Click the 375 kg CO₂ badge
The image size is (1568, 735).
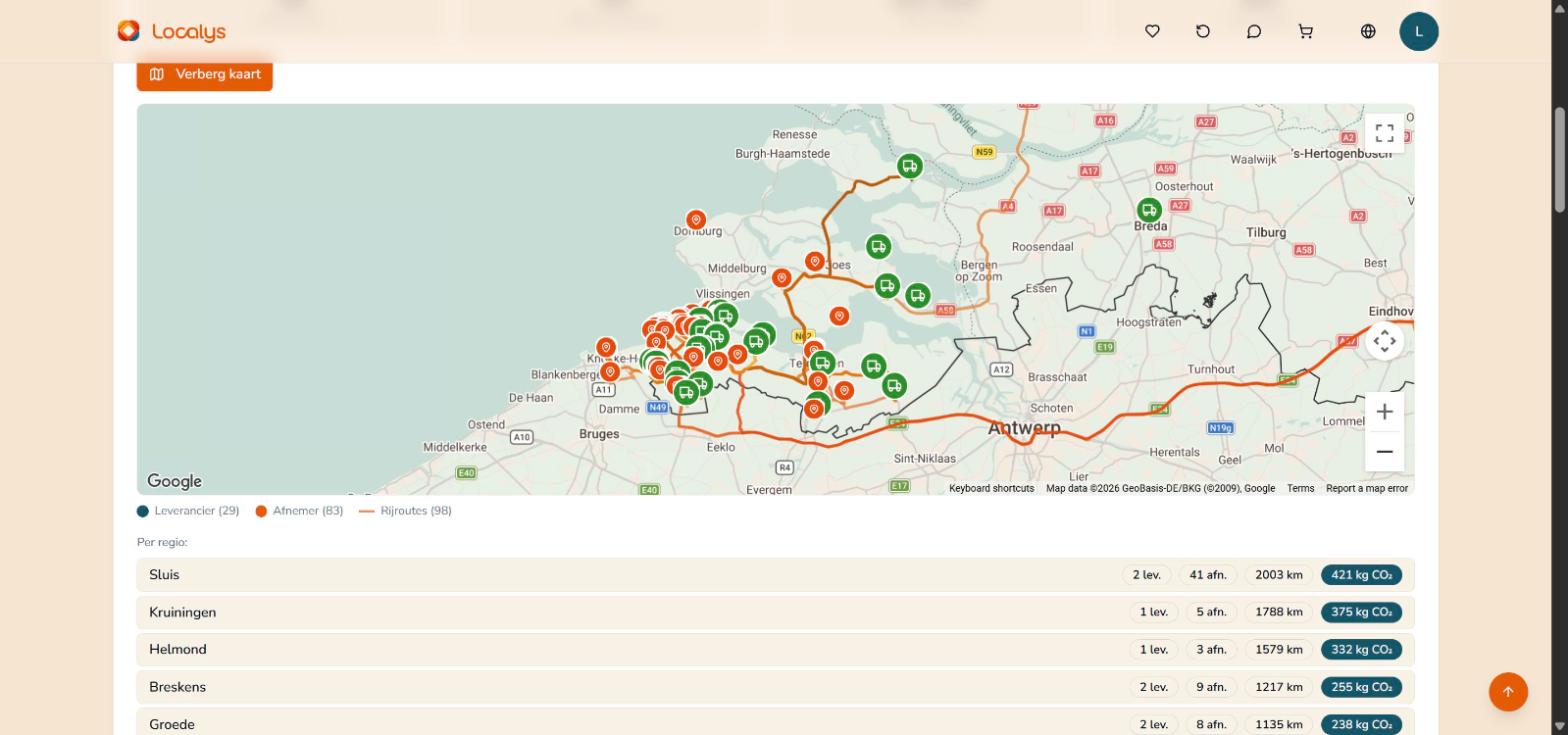point(1361,612)
